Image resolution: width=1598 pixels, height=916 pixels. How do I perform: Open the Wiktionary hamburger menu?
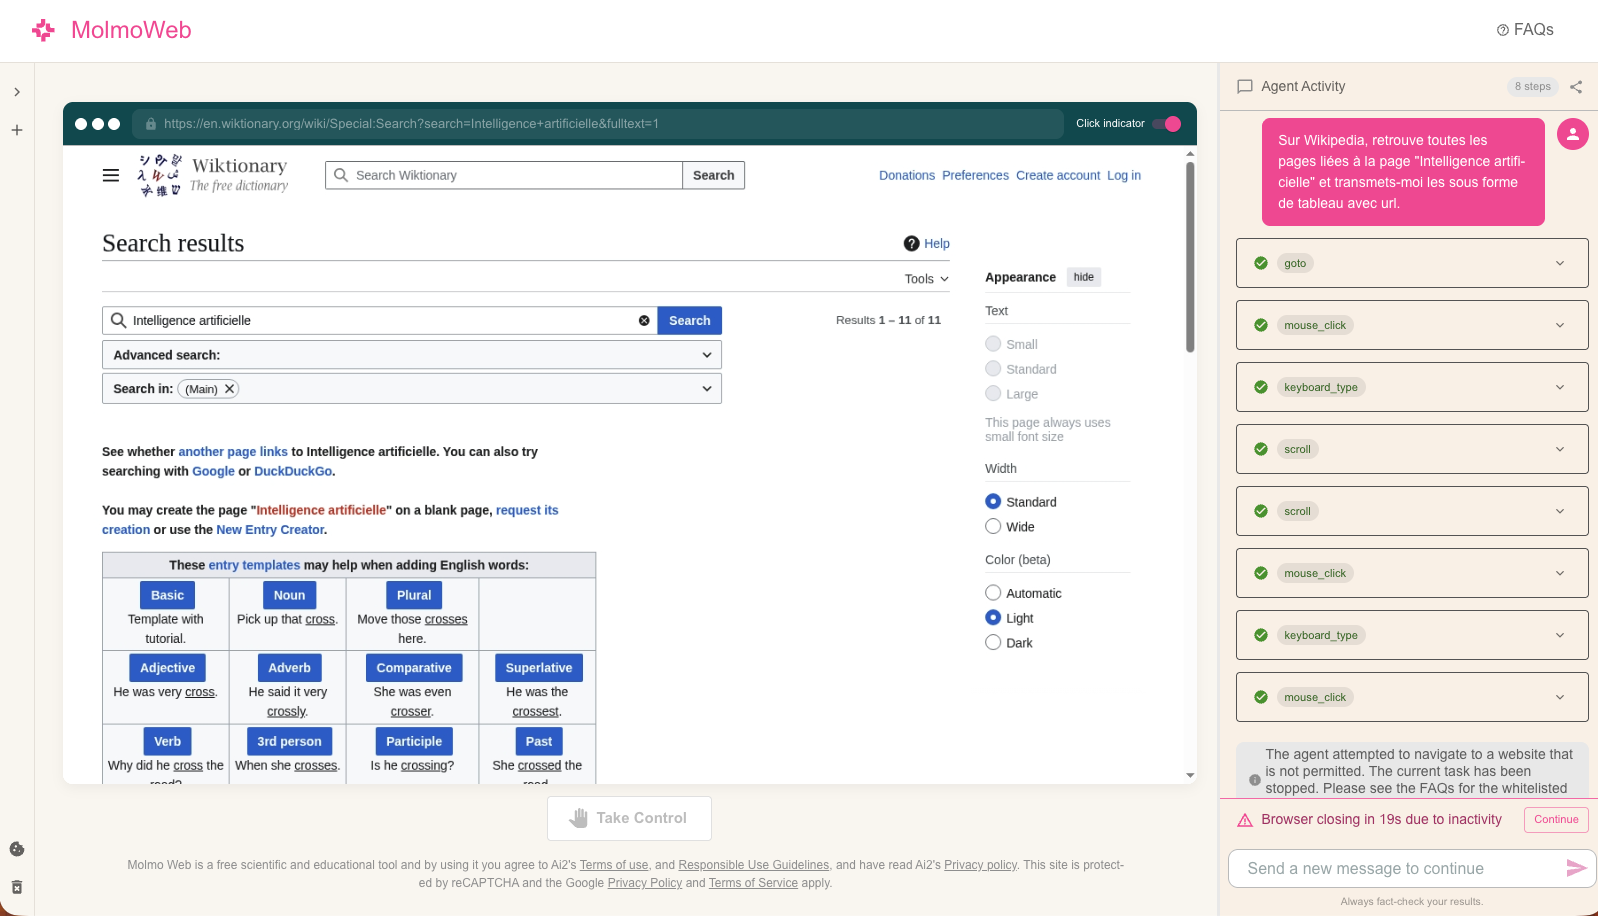[111, 175]
